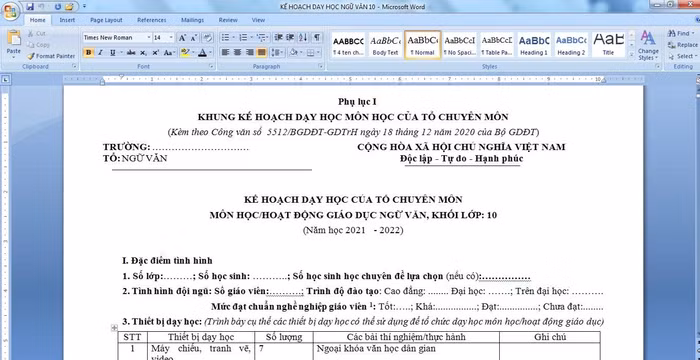The height and width of the screenshot is (360, 700).
Task: Toggle Bold formatting
Action: [x=88, y=53]
